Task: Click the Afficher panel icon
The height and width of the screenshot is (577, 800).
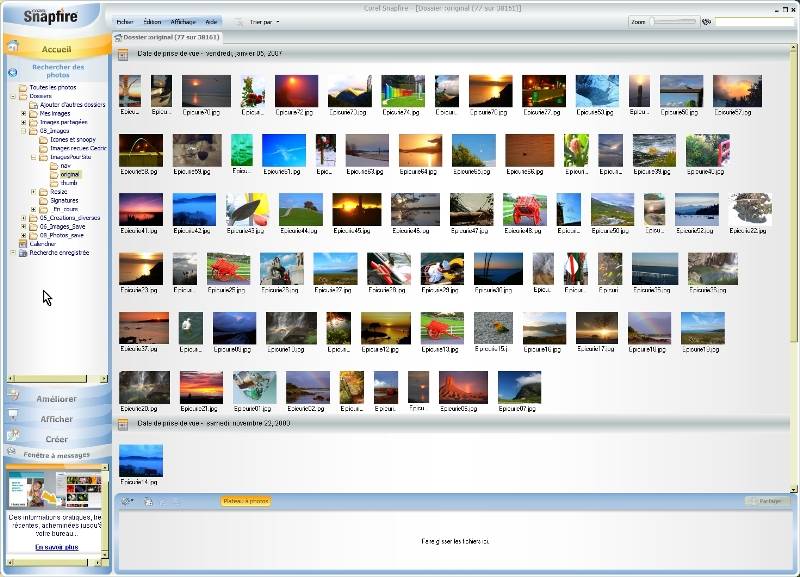Action: pyautogui.click(x=13, y=415)
